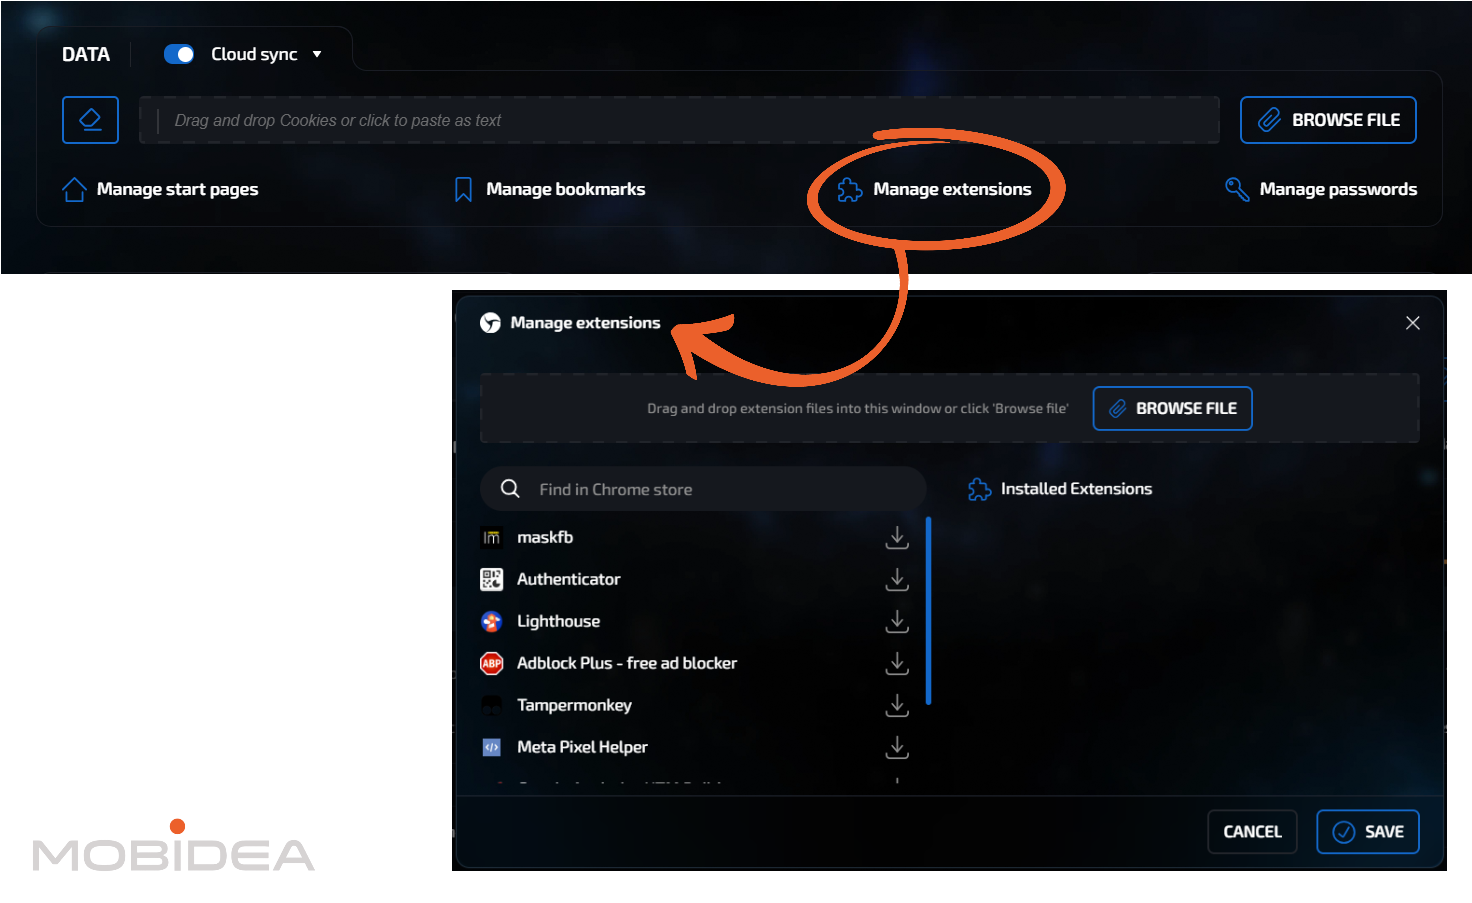Viewport: 1472px width, 903px height.
Task: Click the extensions list scrollbar
Action: 928,610
